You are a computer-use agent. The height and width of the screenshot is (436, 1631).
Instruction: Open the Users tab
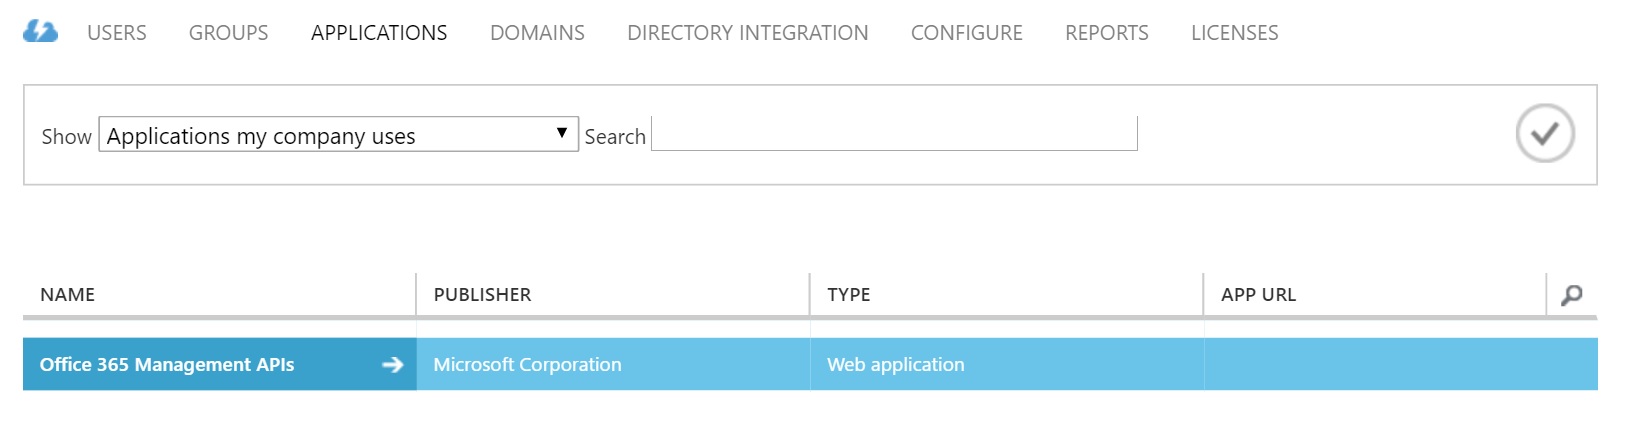coord(117,33)
